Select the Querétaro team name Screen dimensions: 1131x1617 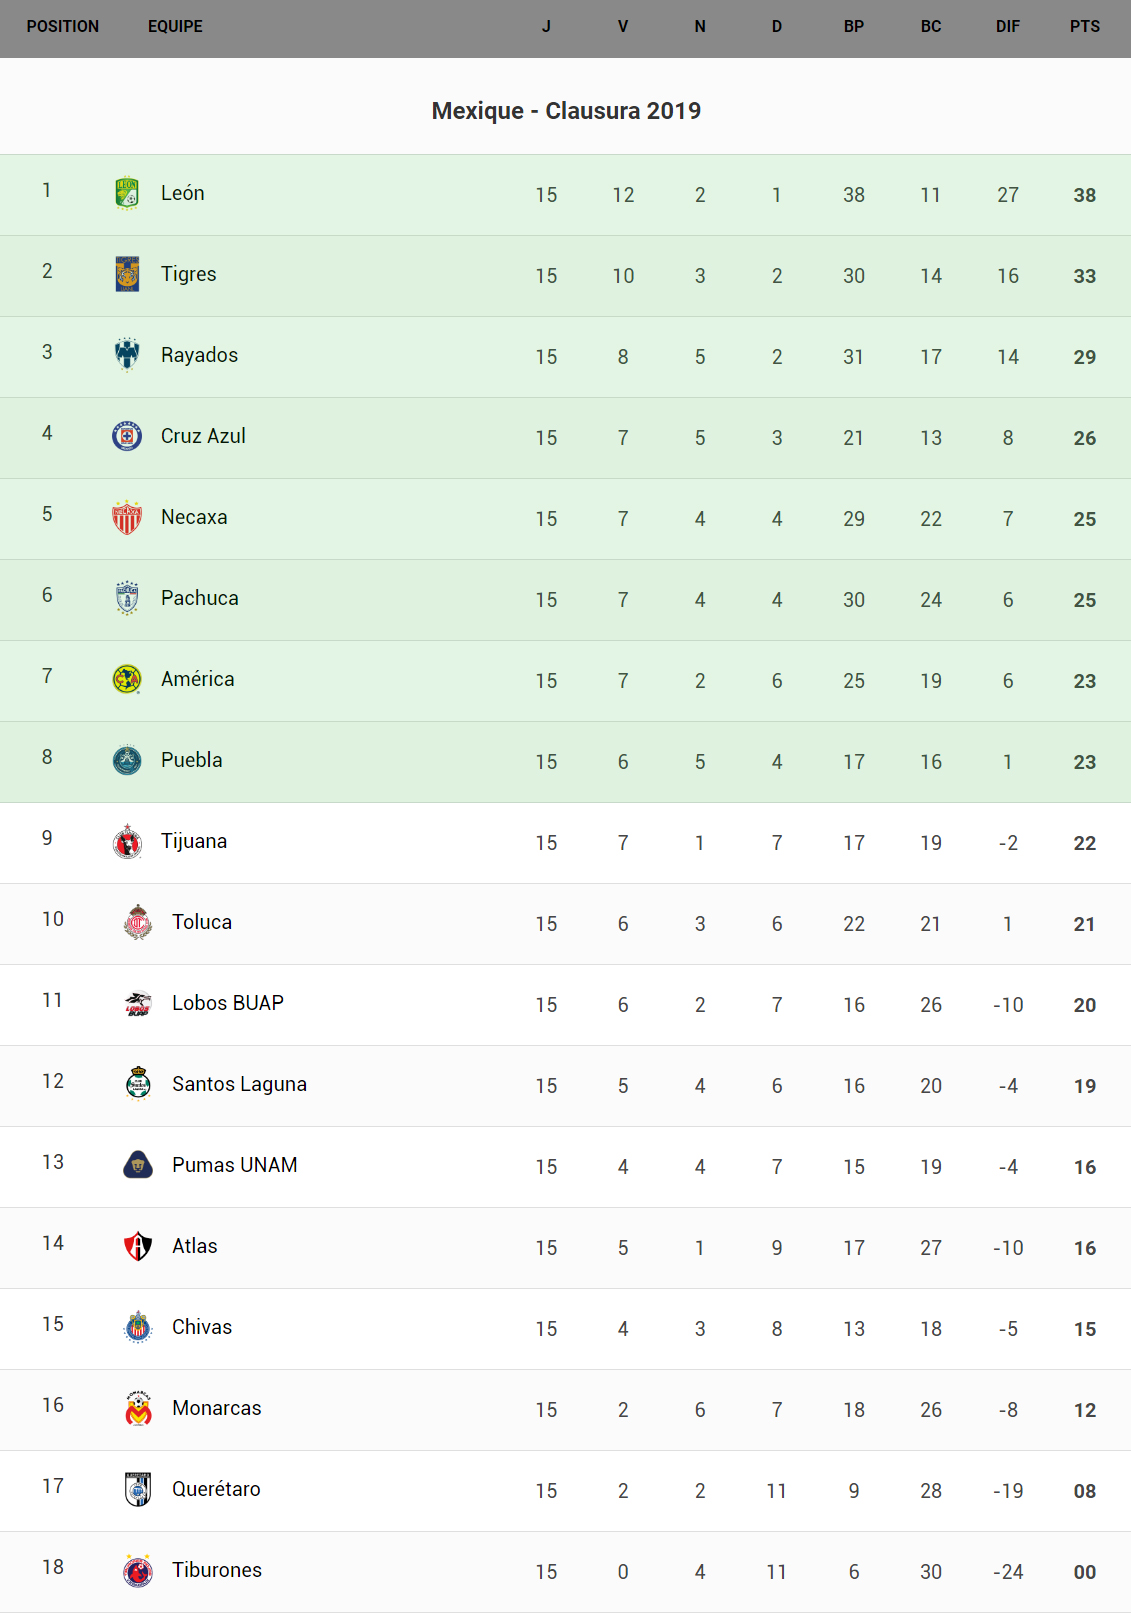click(x=216, y=1489)
